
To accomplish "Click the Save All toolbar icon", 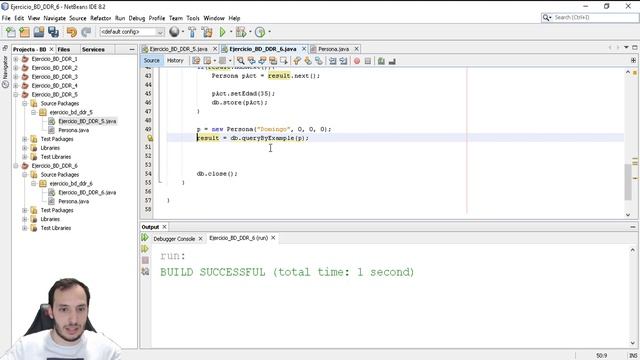I will pyautogui.click(x=53, y=32).
